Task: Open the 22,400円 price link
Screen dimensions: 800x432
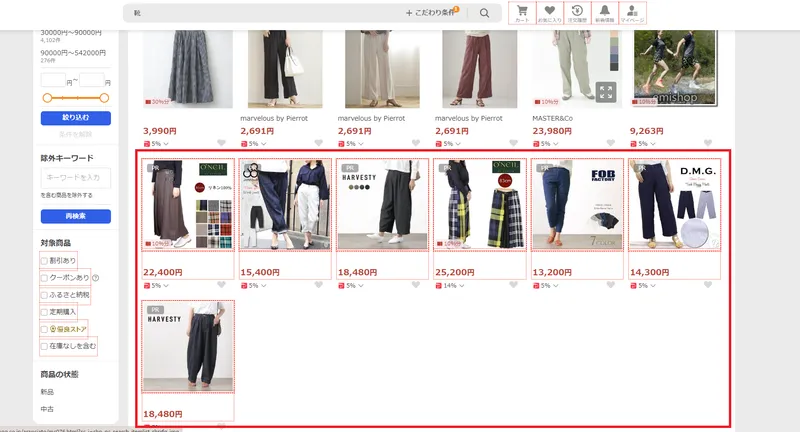Action: (x=162, y=272)
